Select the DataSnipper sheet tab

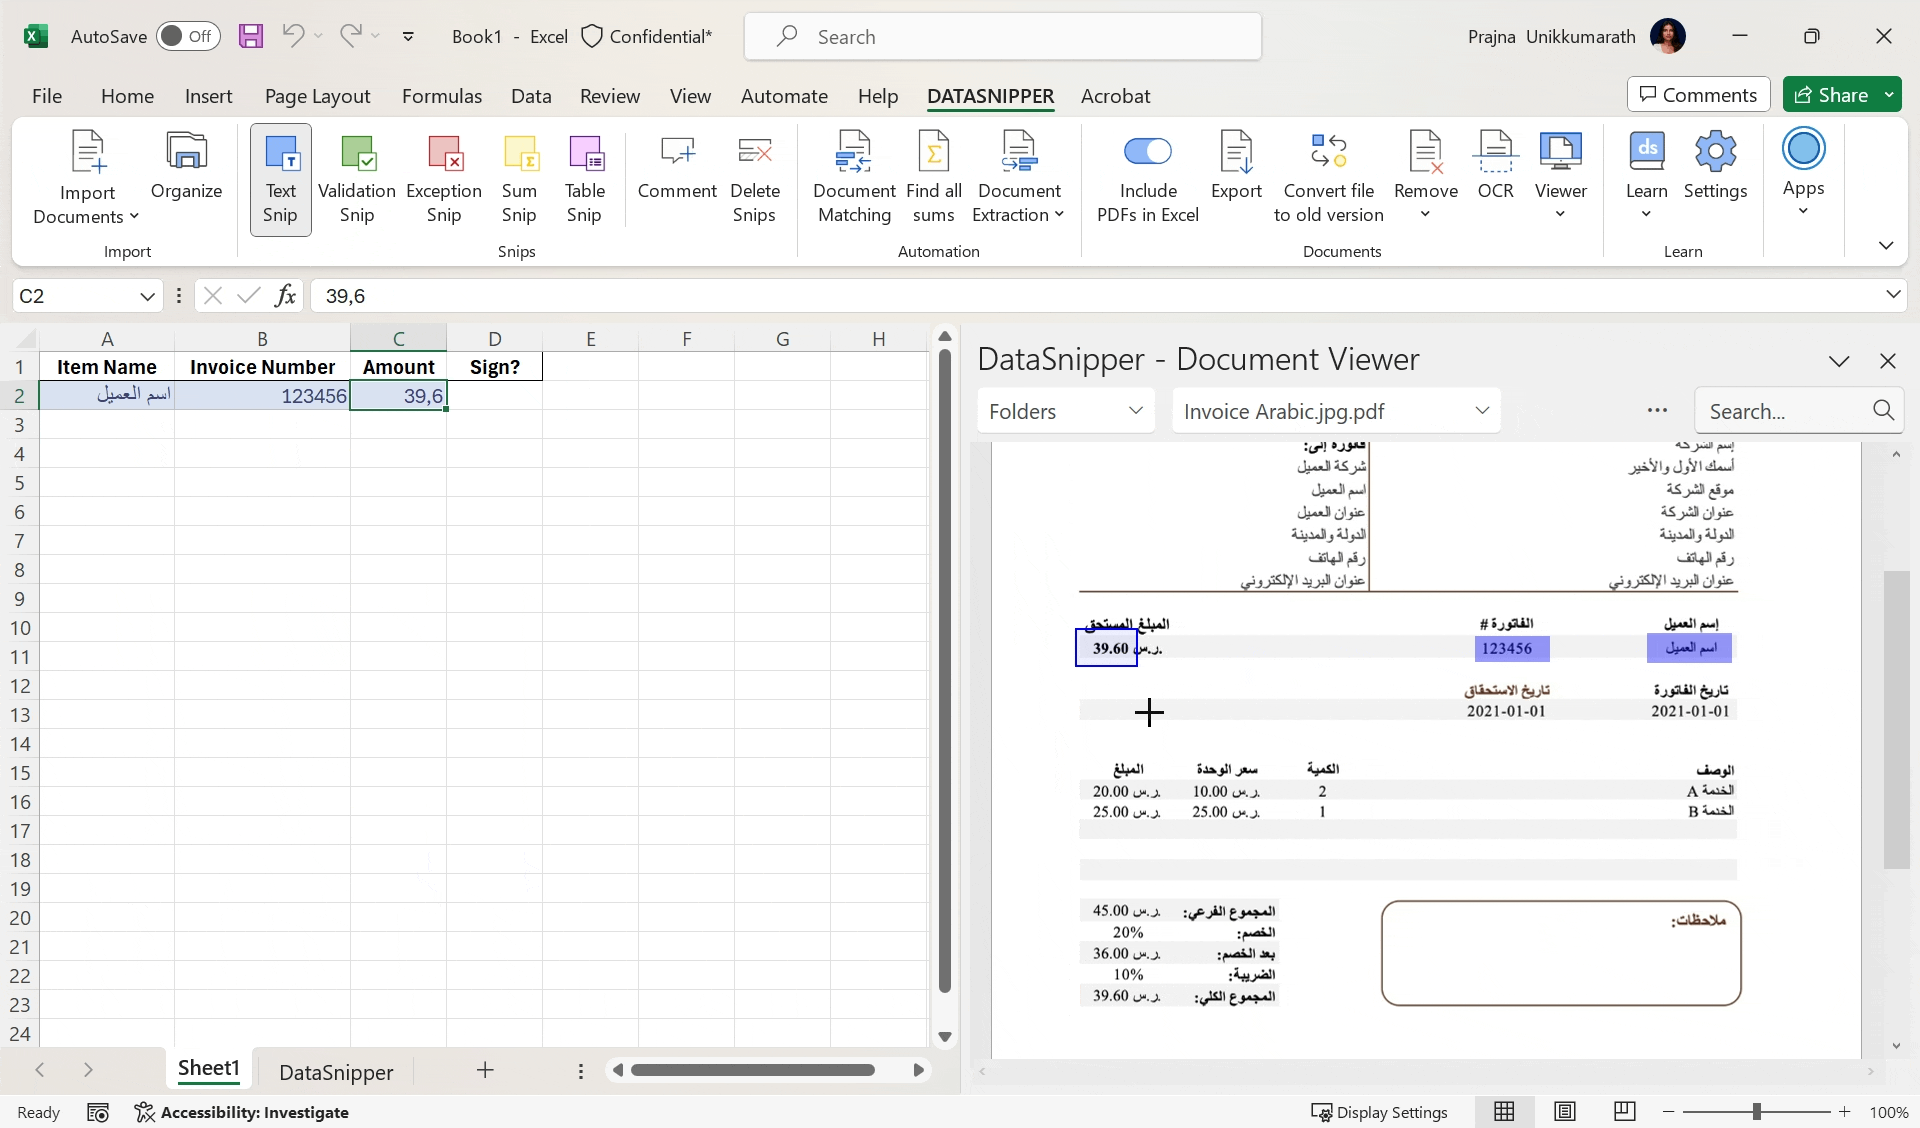pos(336,1072)
